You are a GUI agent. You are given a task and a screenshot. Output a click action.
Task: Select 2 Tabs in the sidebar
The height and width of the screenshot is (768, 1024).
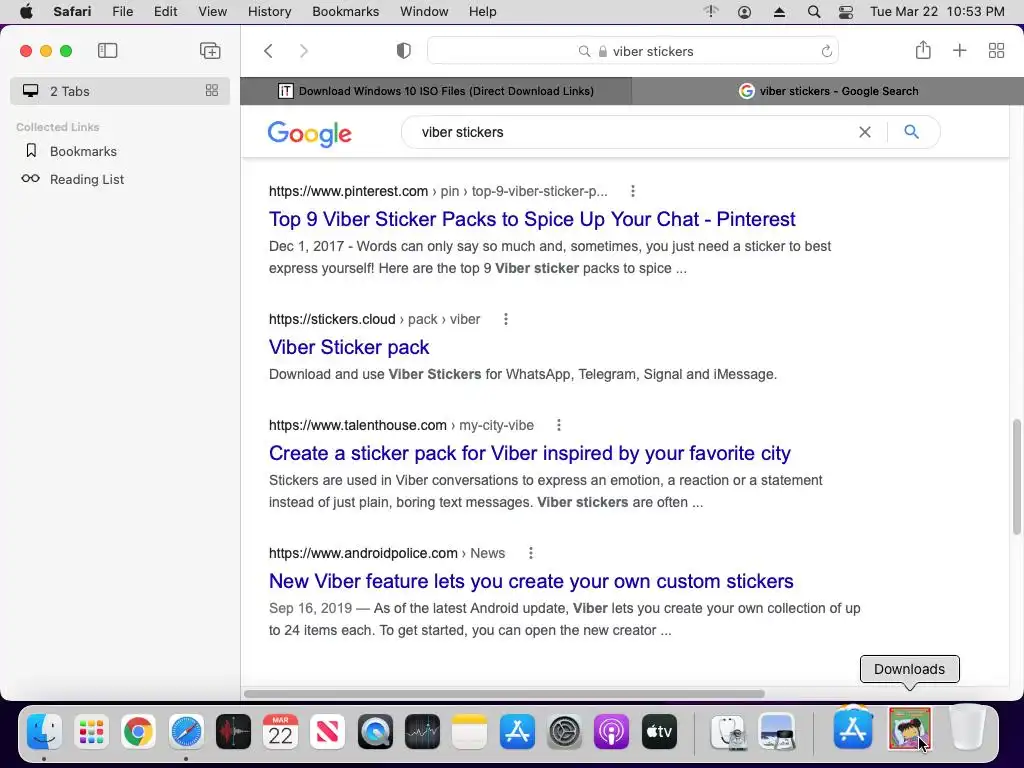120,91
